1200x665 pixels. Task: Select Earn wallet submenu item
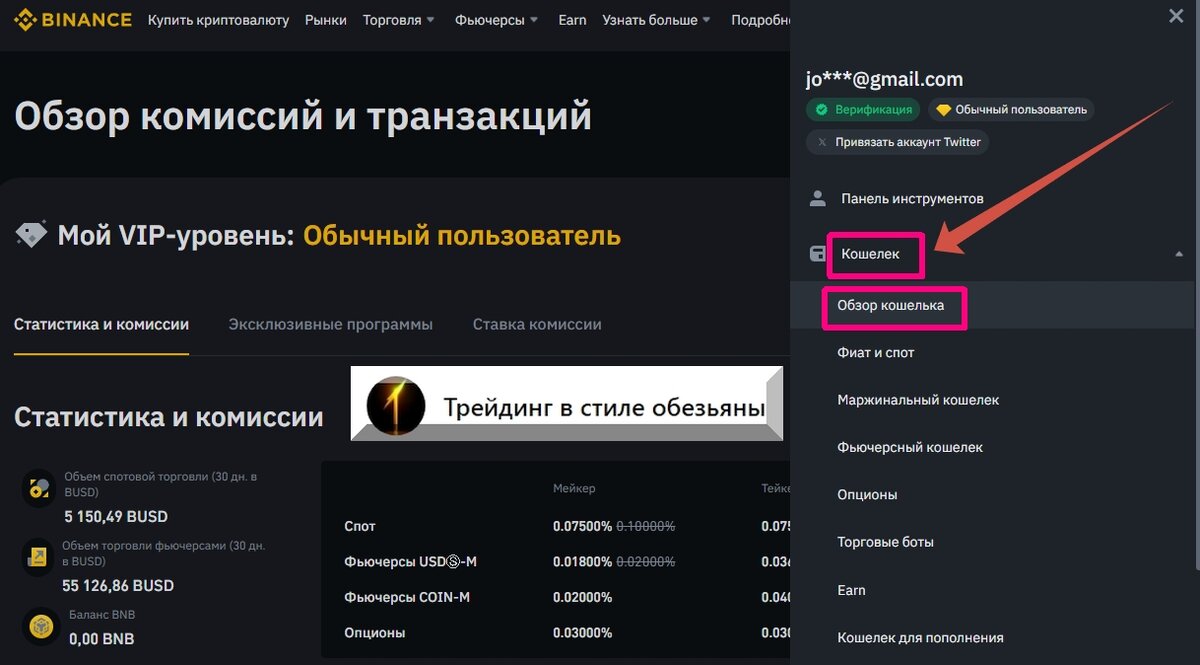click(851, 590)
